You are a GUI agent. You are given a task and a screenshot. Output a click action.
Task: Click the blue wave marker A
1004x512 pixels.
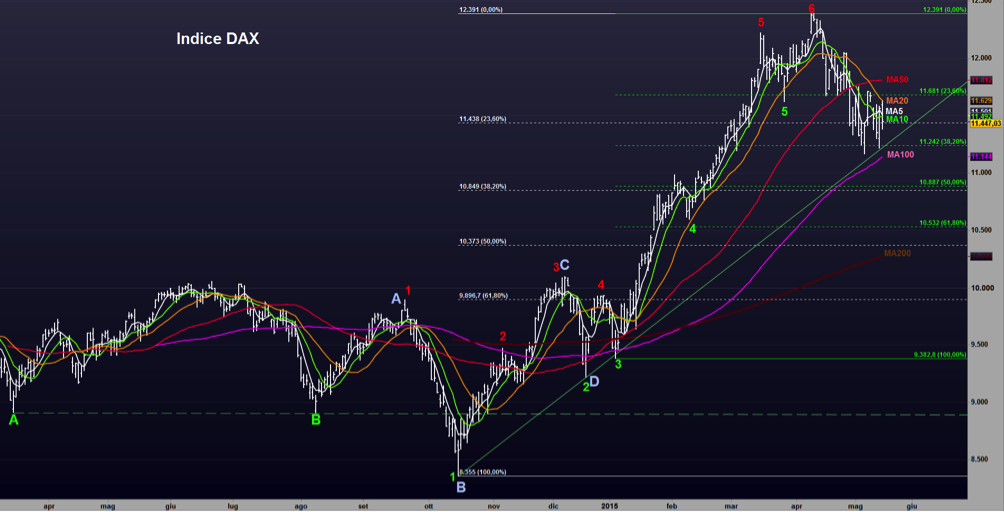click(x=396, y=299)
